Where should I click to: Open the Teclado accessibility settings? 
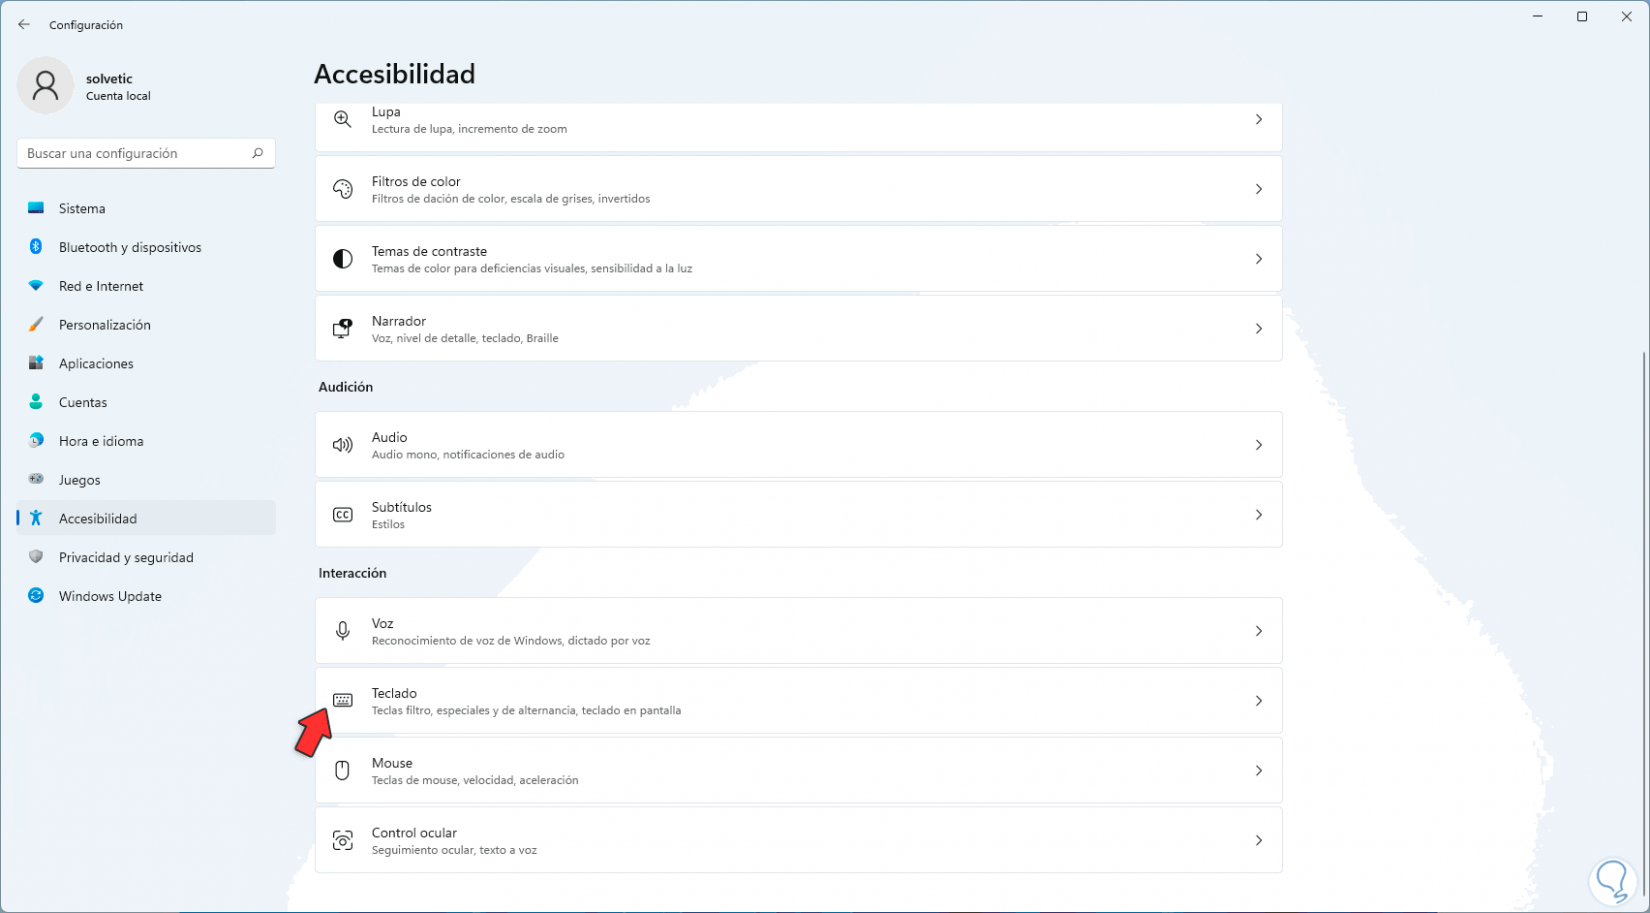[x=798, y=701]
